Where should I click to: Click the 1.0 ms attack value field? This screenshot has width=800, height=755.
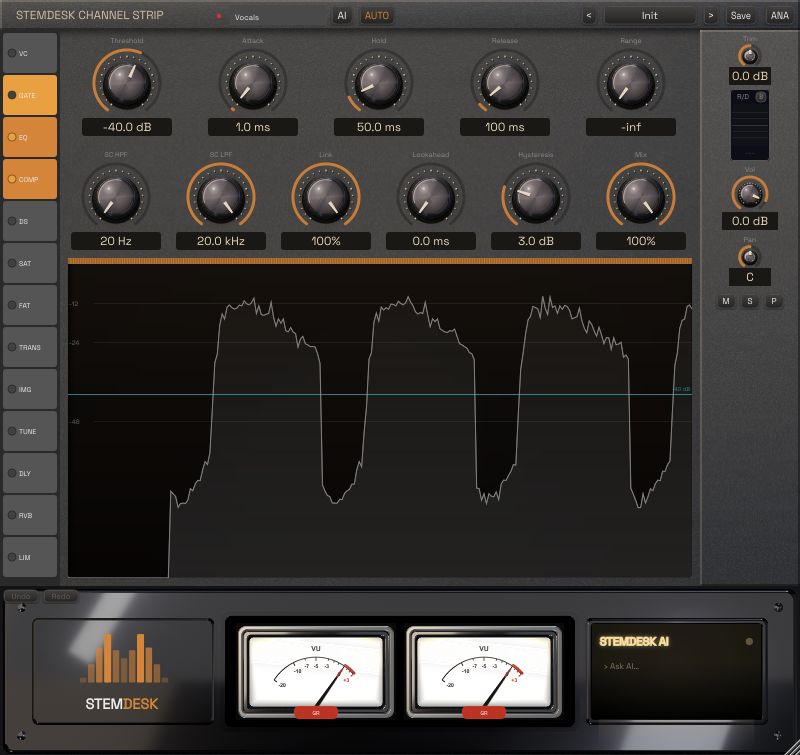[x=253, y=127]
